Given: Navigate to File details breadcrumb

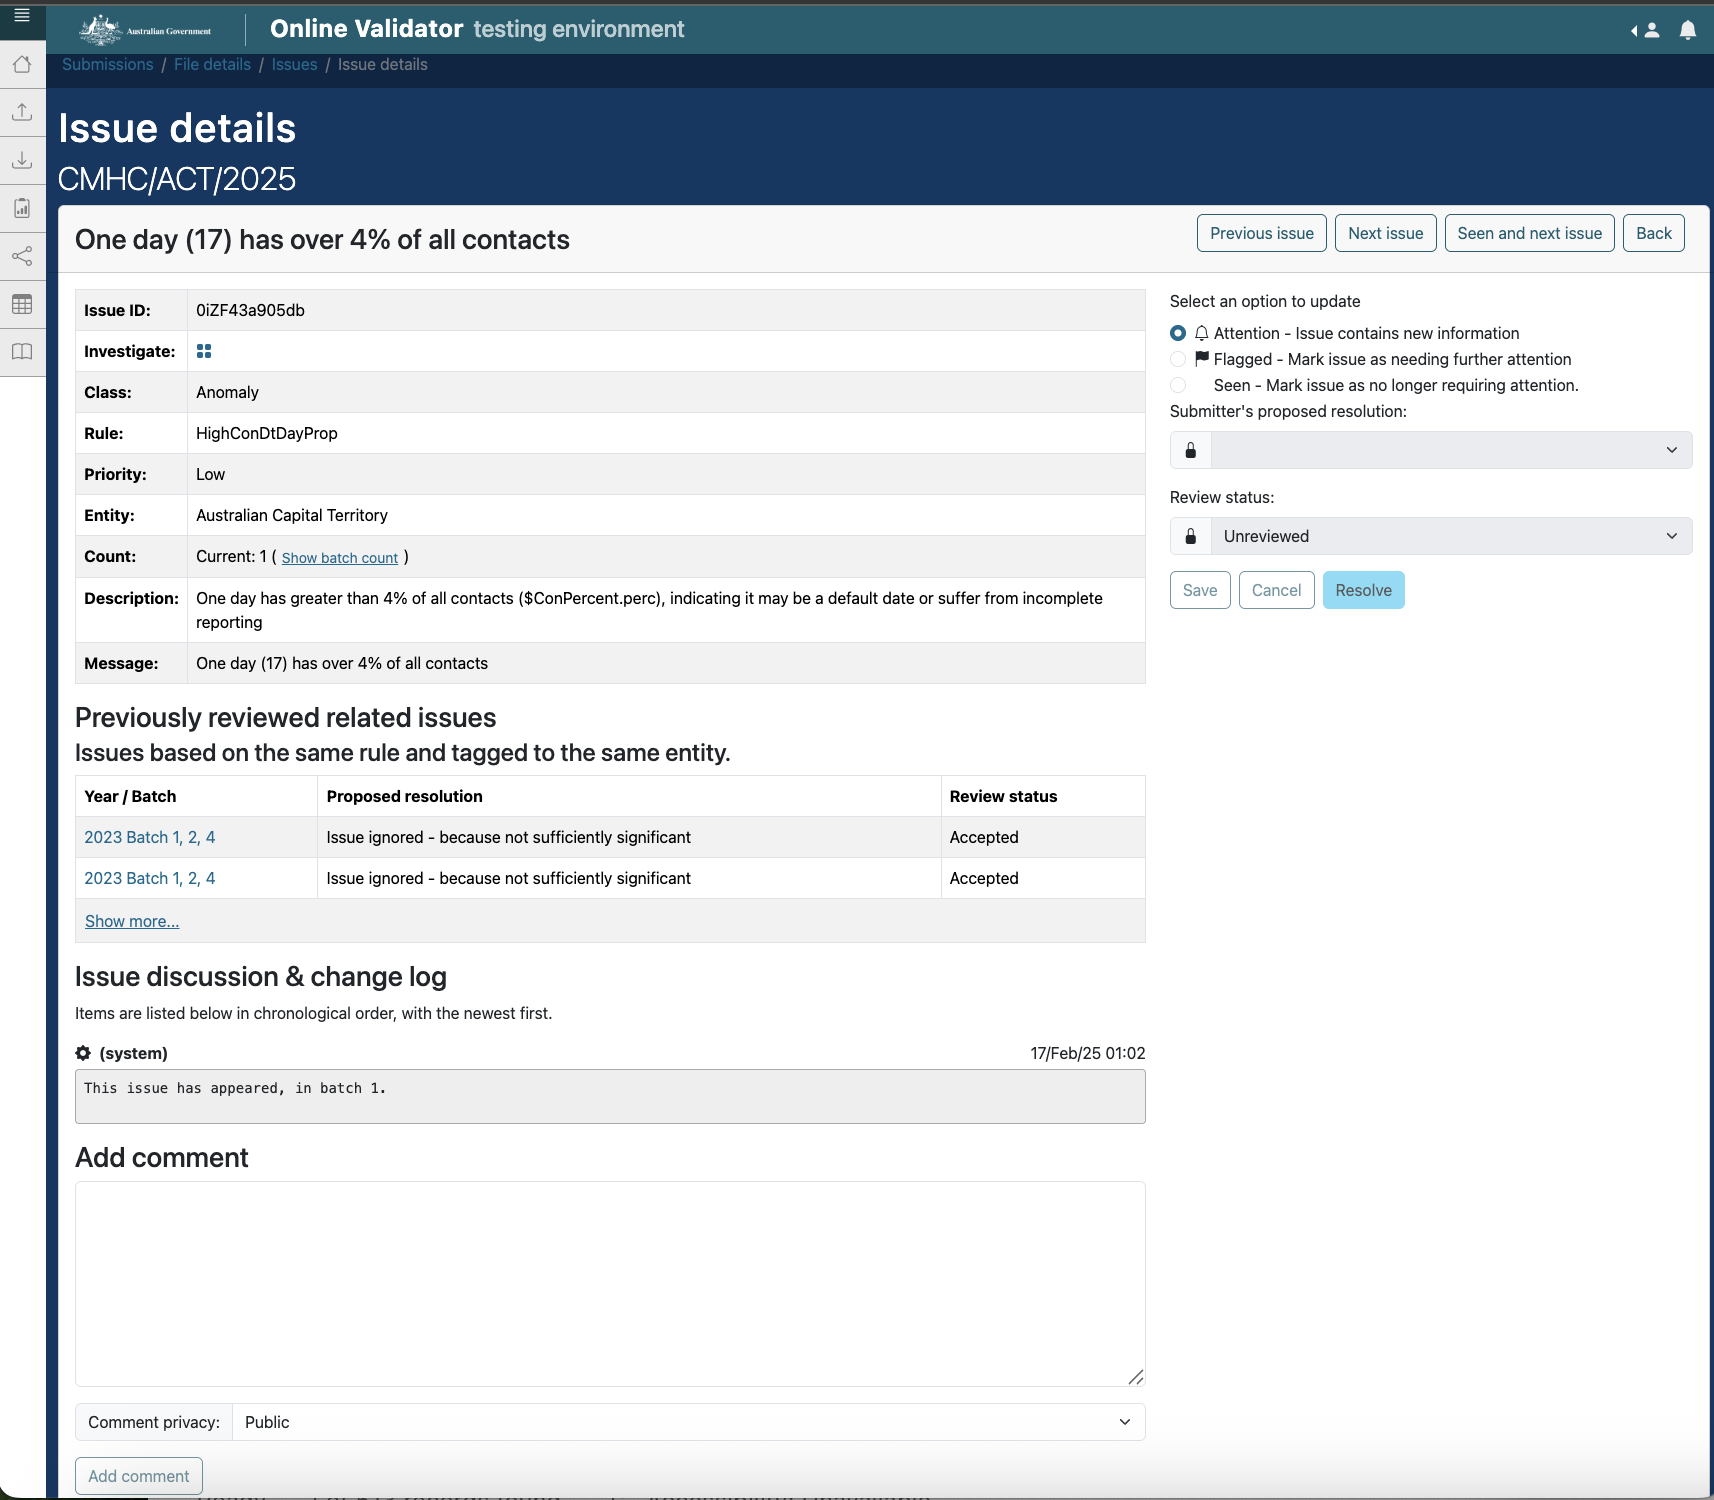Looking at the screenshot, I should coord(212,64).
